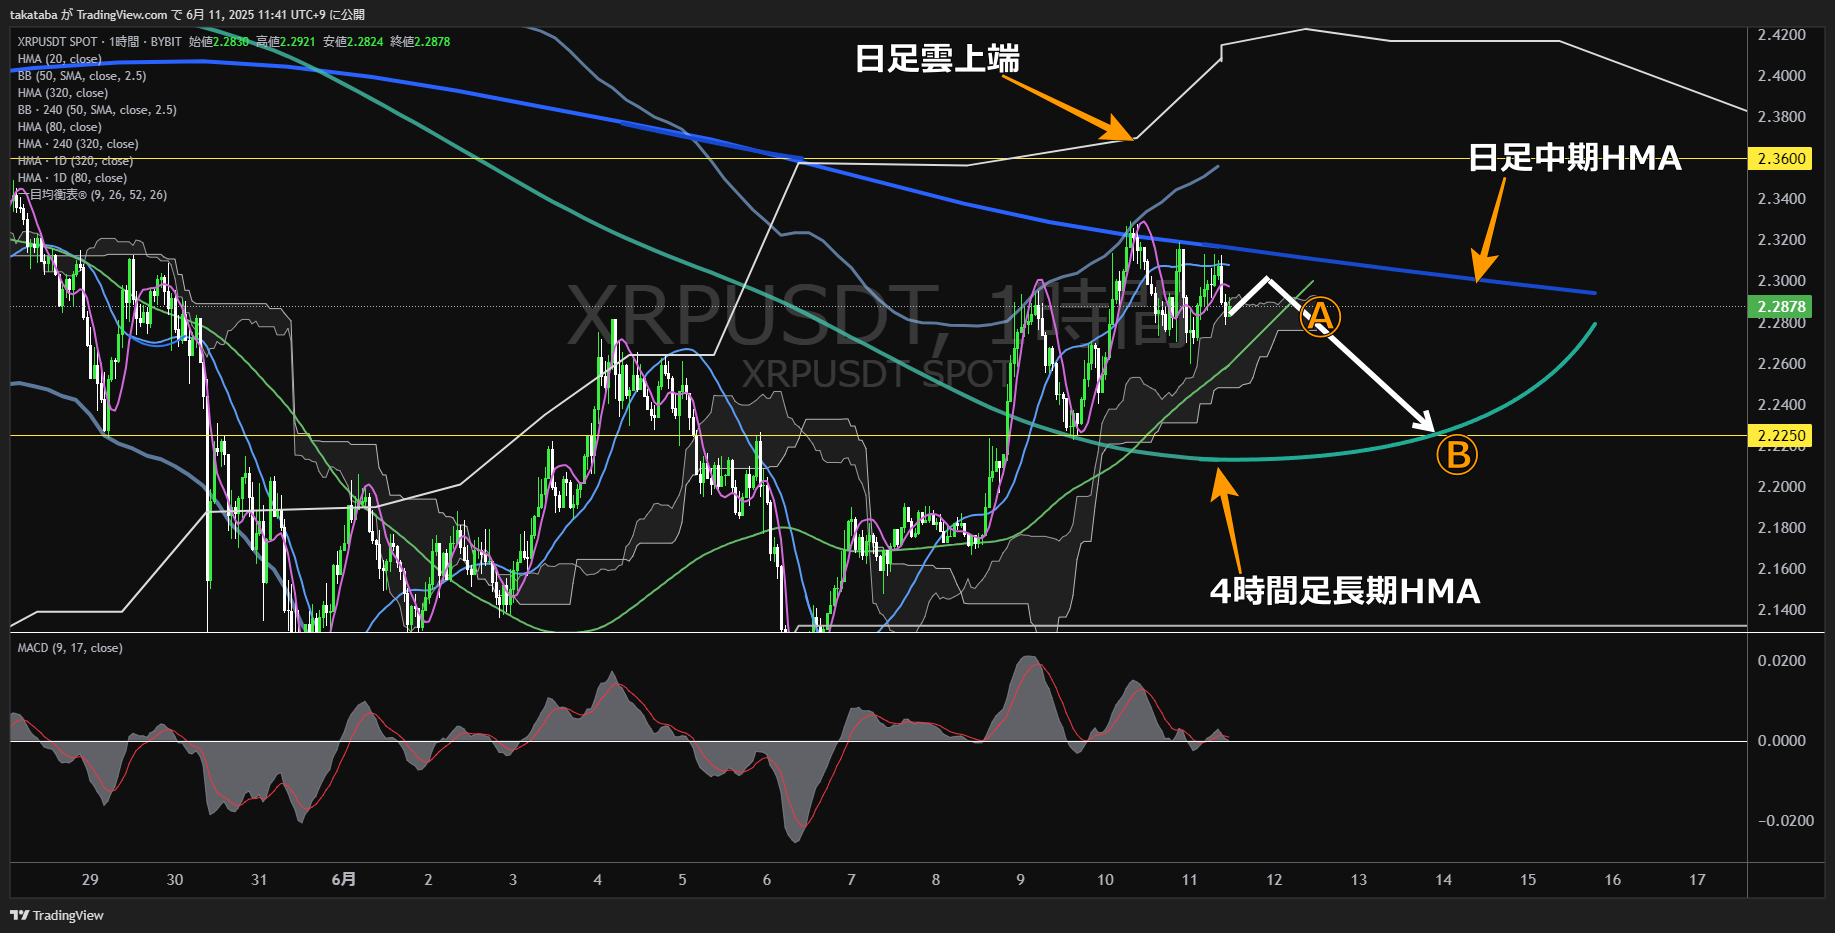Click date 14 on the time axis
Viewport: 1835px width, 933px height.
[x=1443, y=880]
